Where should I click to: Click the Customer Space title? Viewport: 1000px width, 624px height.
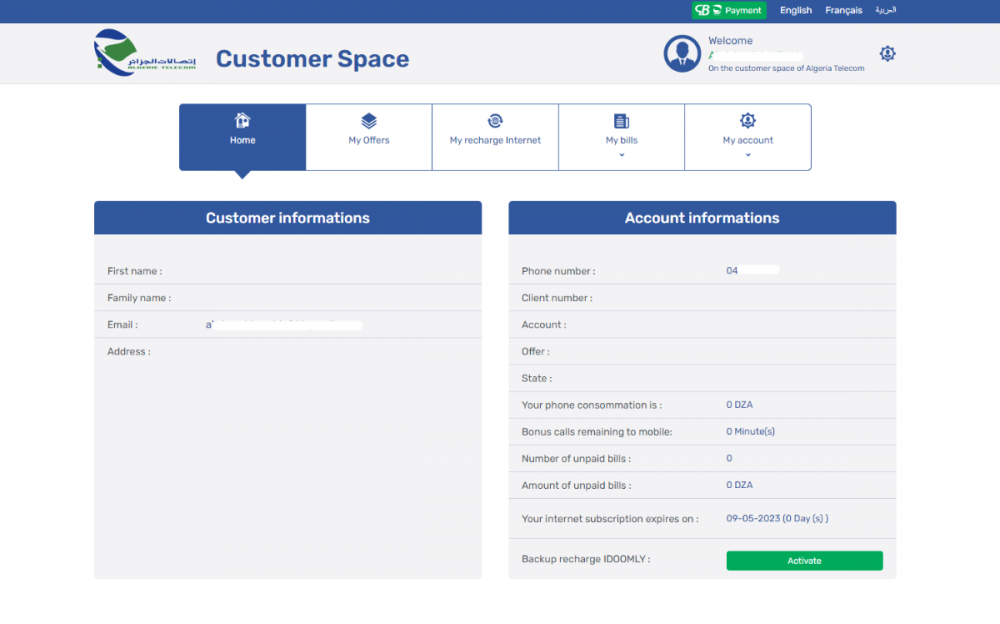coord(312,59)
